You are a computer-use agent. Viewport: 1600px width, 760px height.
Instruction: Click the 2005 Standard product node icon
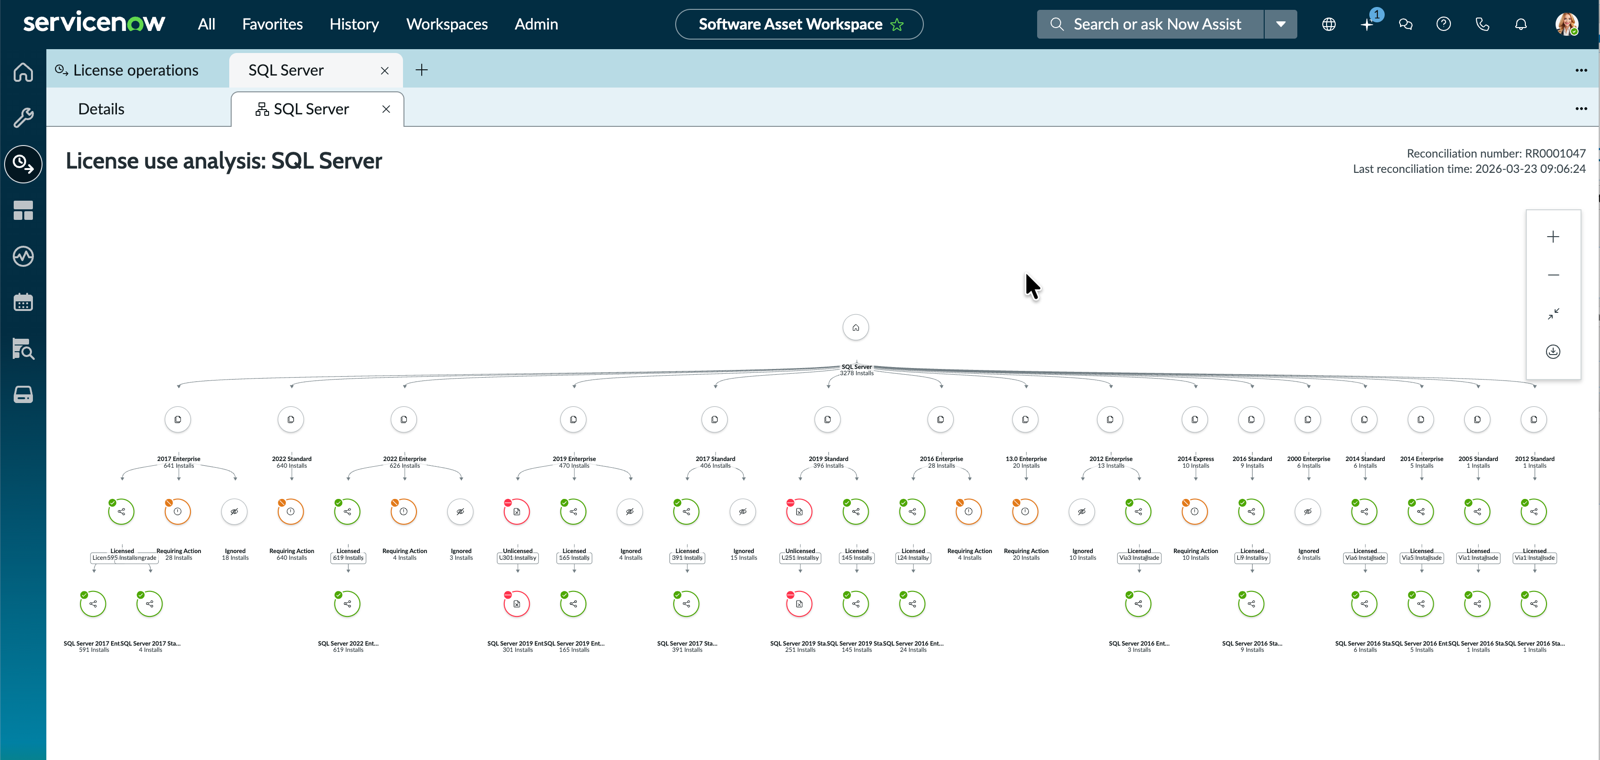tap(1477, 420)
